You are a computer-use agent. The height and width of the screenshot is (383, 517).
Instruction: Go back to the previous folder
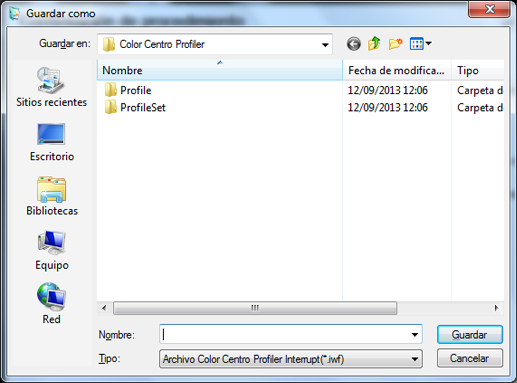click(x=354, y=44)
